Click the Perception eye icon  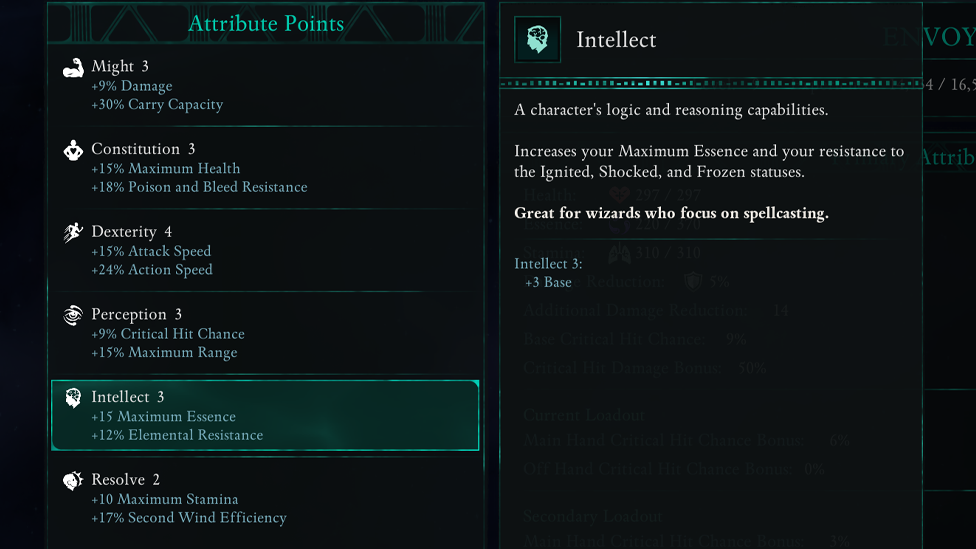pyautogui.click(x=73, y=316)
